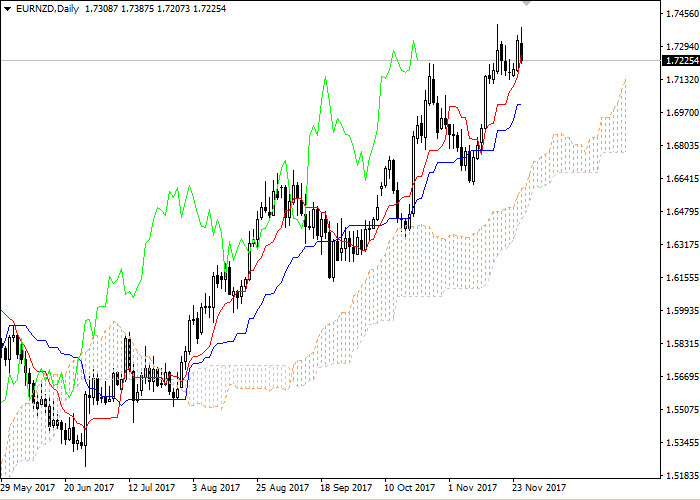Click the EURNZD,Daily chart title
This screenshot has width=700, height=500.
point(47,8)
